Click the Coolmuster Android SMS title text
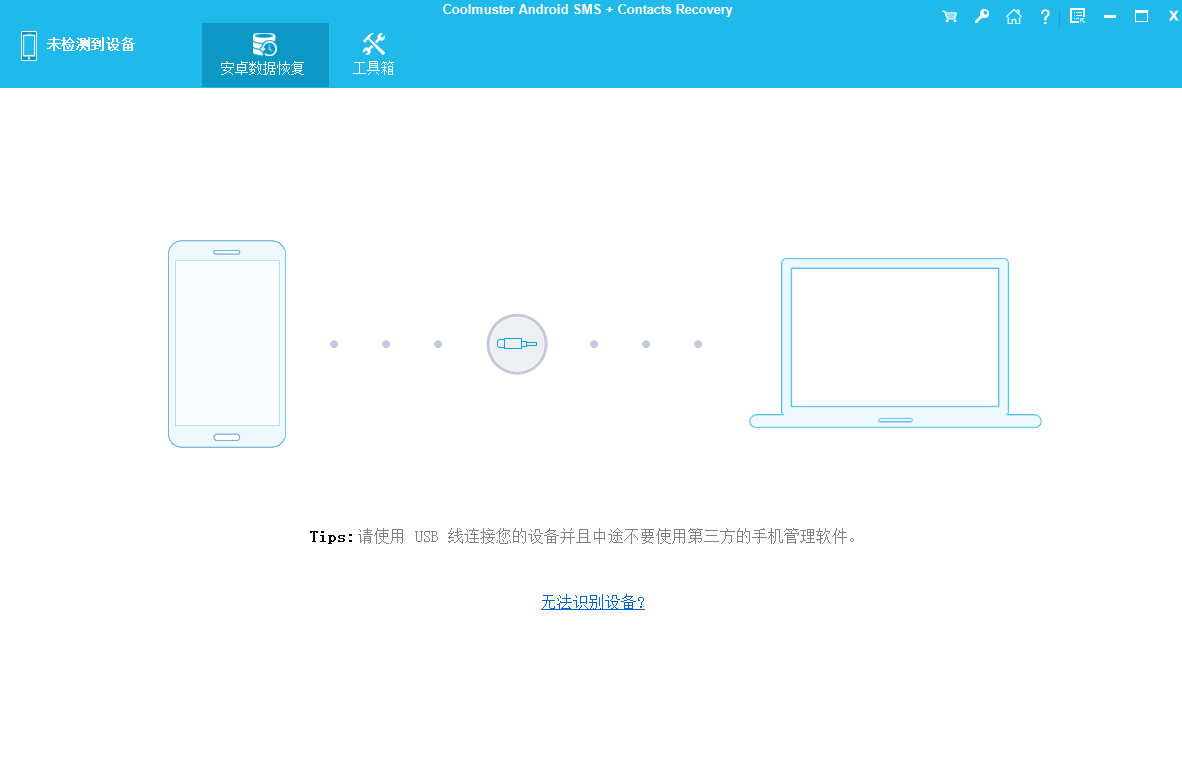The height and width of the screenshot is (758, 1182). [x=587, y=10]
